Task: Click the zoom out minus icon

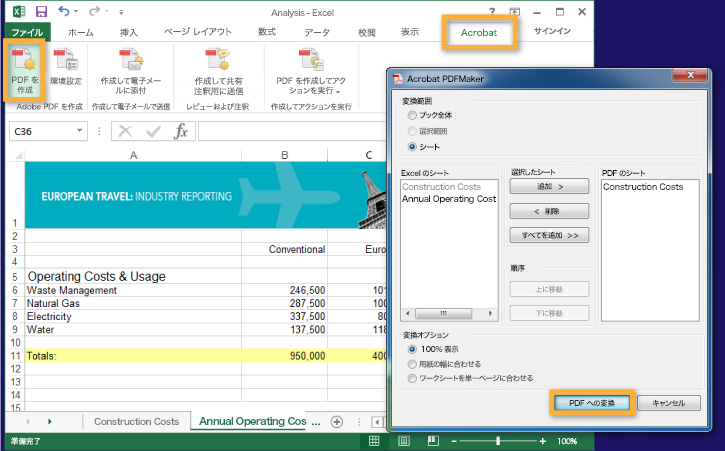Action: [x=454, y=441]
